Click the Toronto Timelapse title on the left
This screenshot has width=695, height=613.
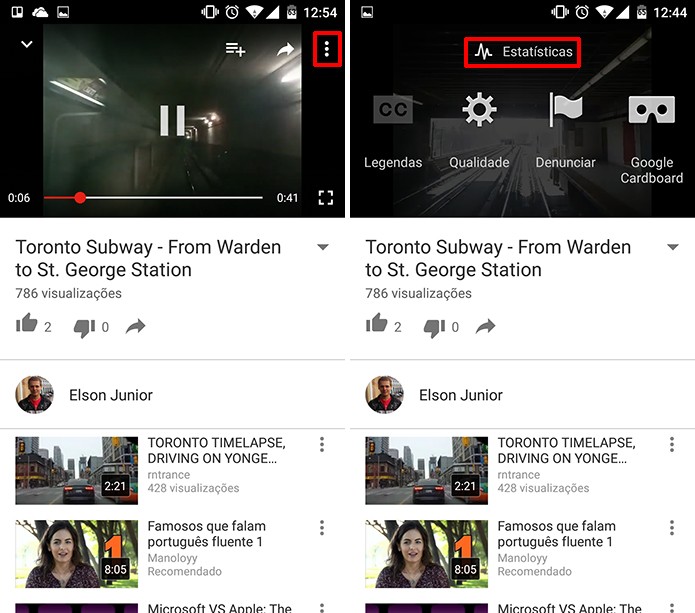(217, 450)
